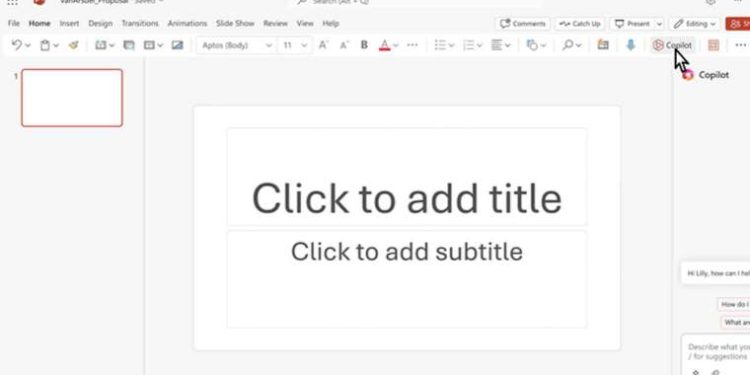Switch to the Insert tab
Viewport: 750px width, 375px height.
point(69,23)
